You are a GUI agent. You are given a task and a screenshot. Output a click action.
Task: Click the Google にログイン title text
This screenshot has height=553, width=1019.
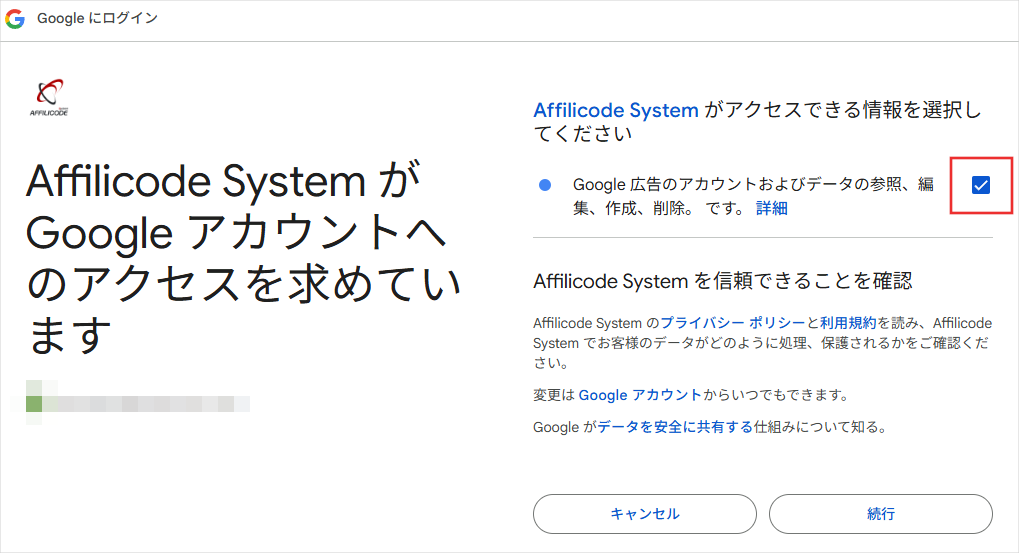point(98,19)
